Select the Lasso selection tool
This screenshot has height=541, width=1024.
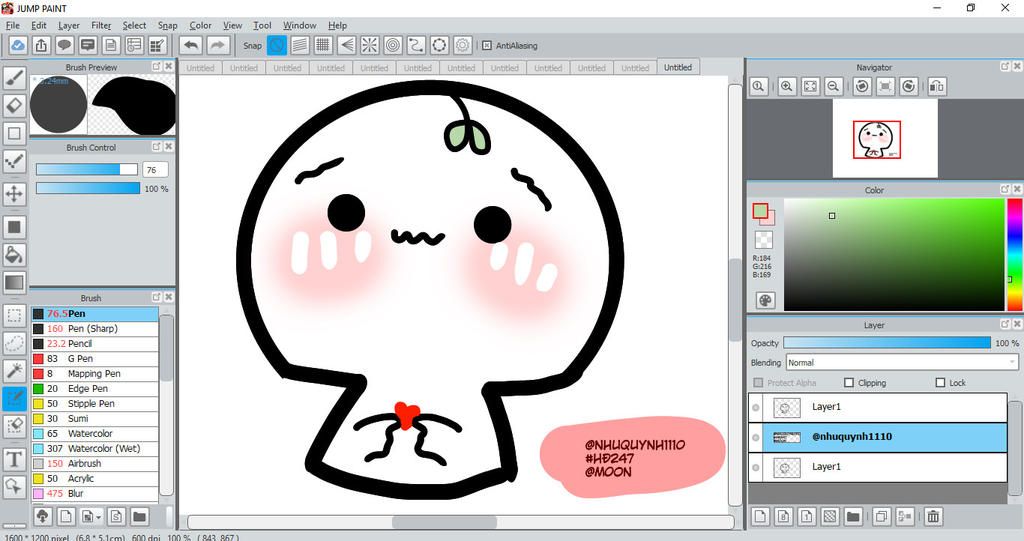point(14,343)
